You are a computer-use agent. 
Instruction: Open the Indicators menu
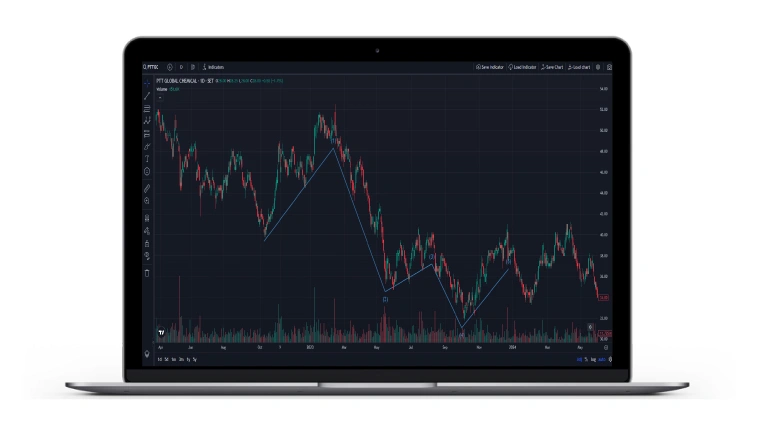pyautogui.click(x=213, y=67)
